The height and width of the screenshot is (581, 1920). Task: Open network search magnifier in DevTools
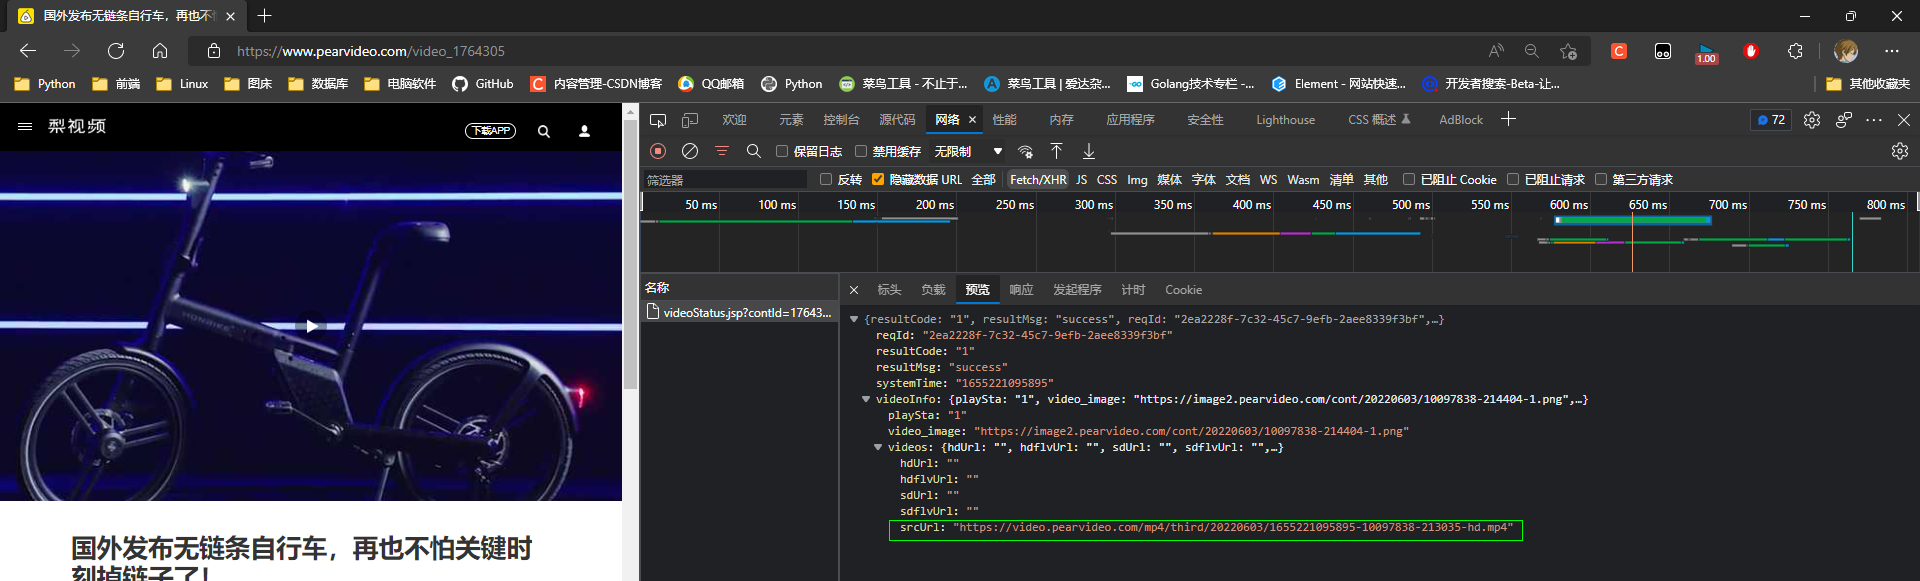[754, 151]
